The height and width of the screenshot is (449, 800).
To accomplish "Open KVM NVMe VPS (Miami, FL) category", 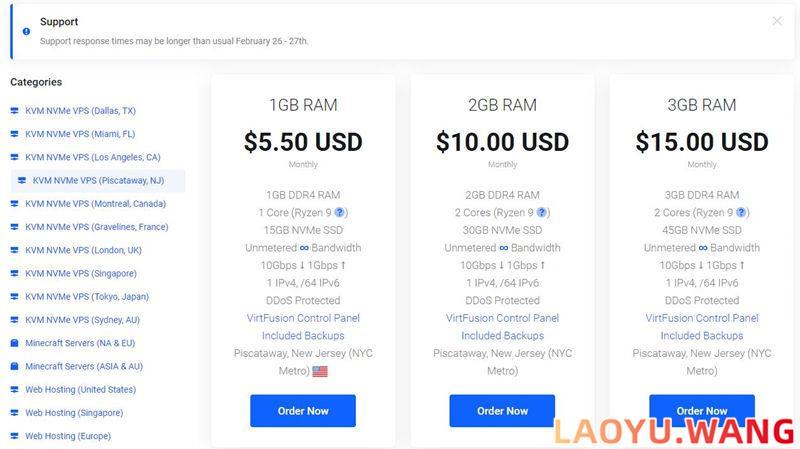I will pyautogui.click(x=80, y=134).
